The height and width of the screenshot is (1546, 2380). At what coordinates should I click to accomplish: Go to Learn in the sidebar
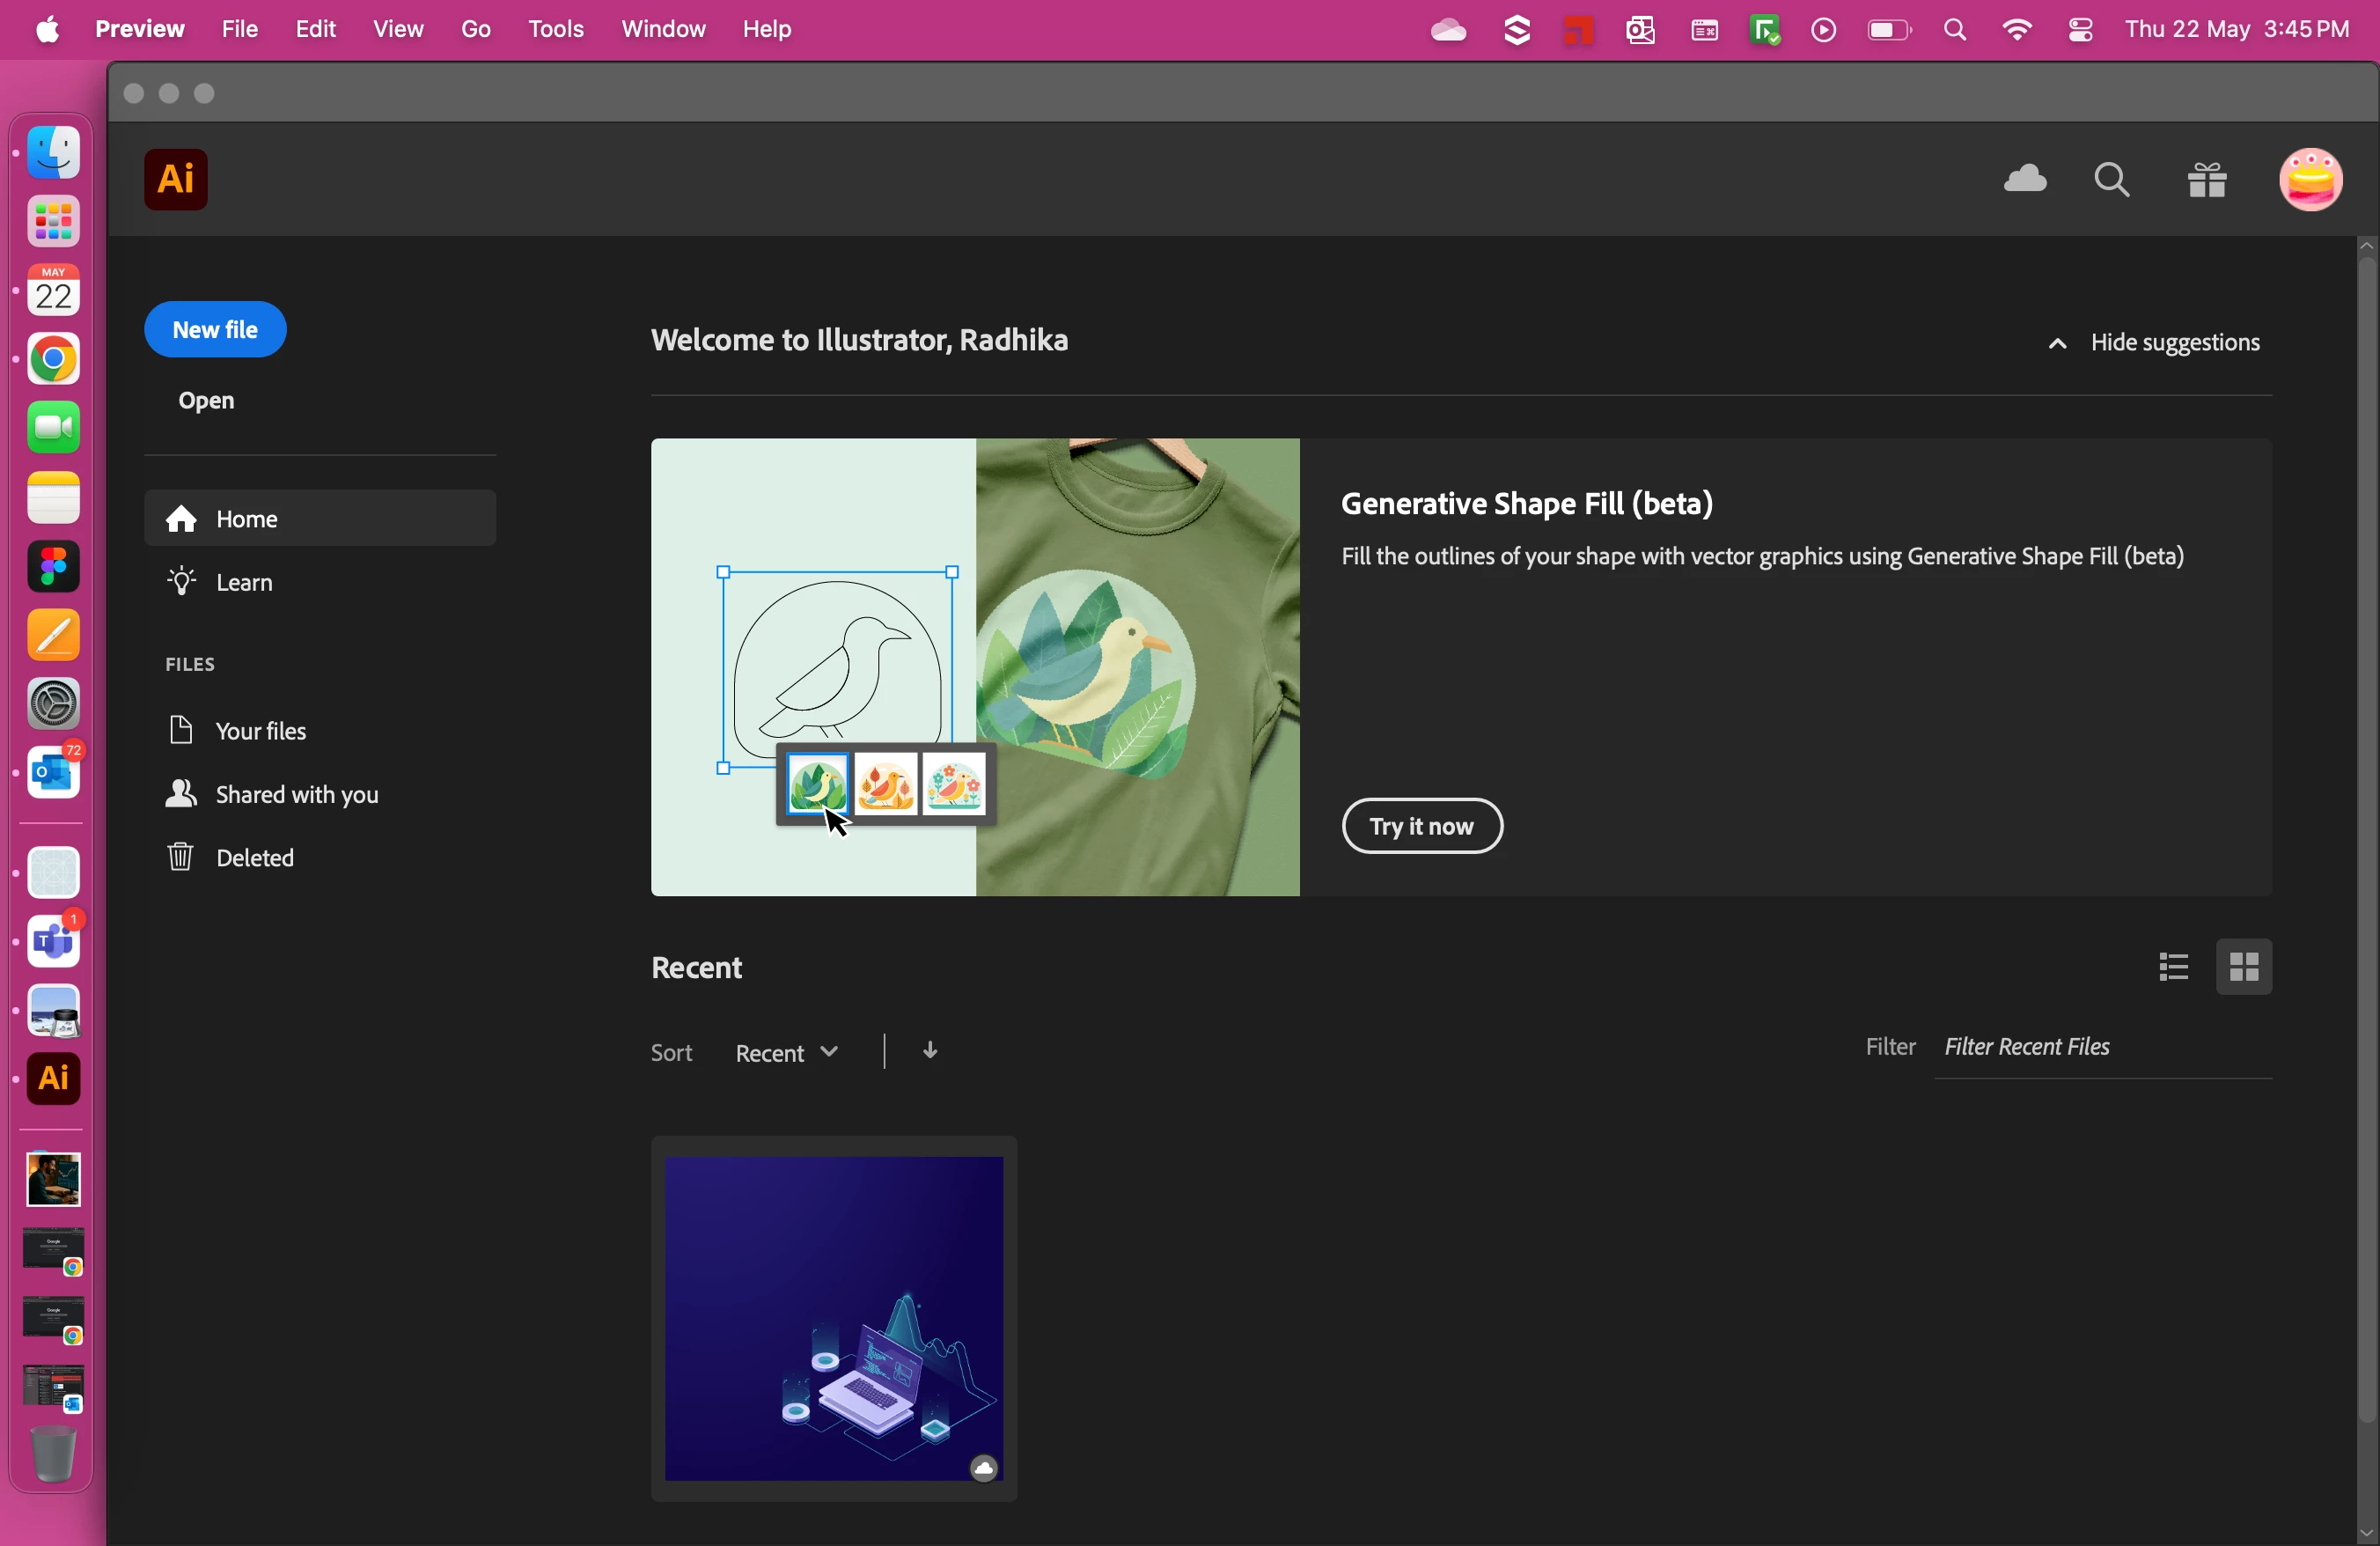click(x=244, y=582)
